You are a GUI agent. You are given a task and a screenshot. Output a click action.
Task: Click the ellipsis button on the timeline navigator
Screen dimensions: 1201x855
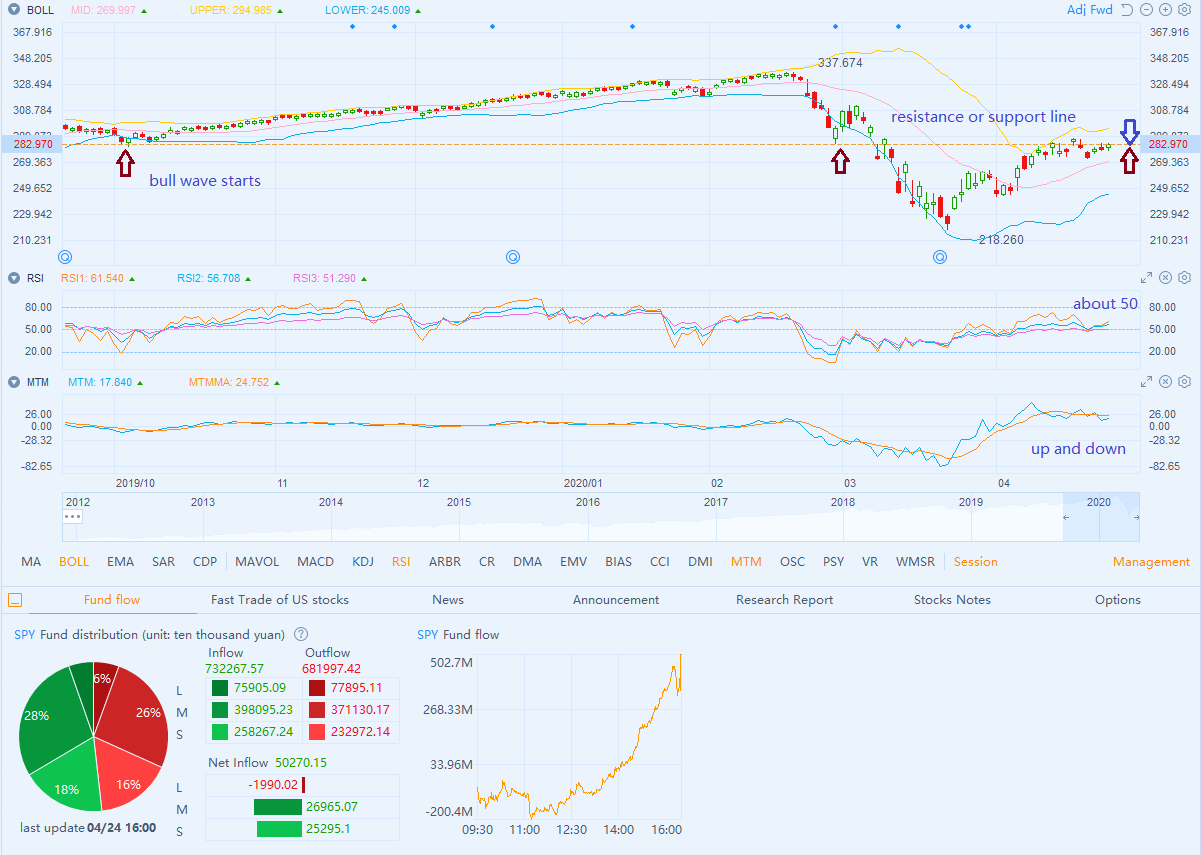click(73, 517)
